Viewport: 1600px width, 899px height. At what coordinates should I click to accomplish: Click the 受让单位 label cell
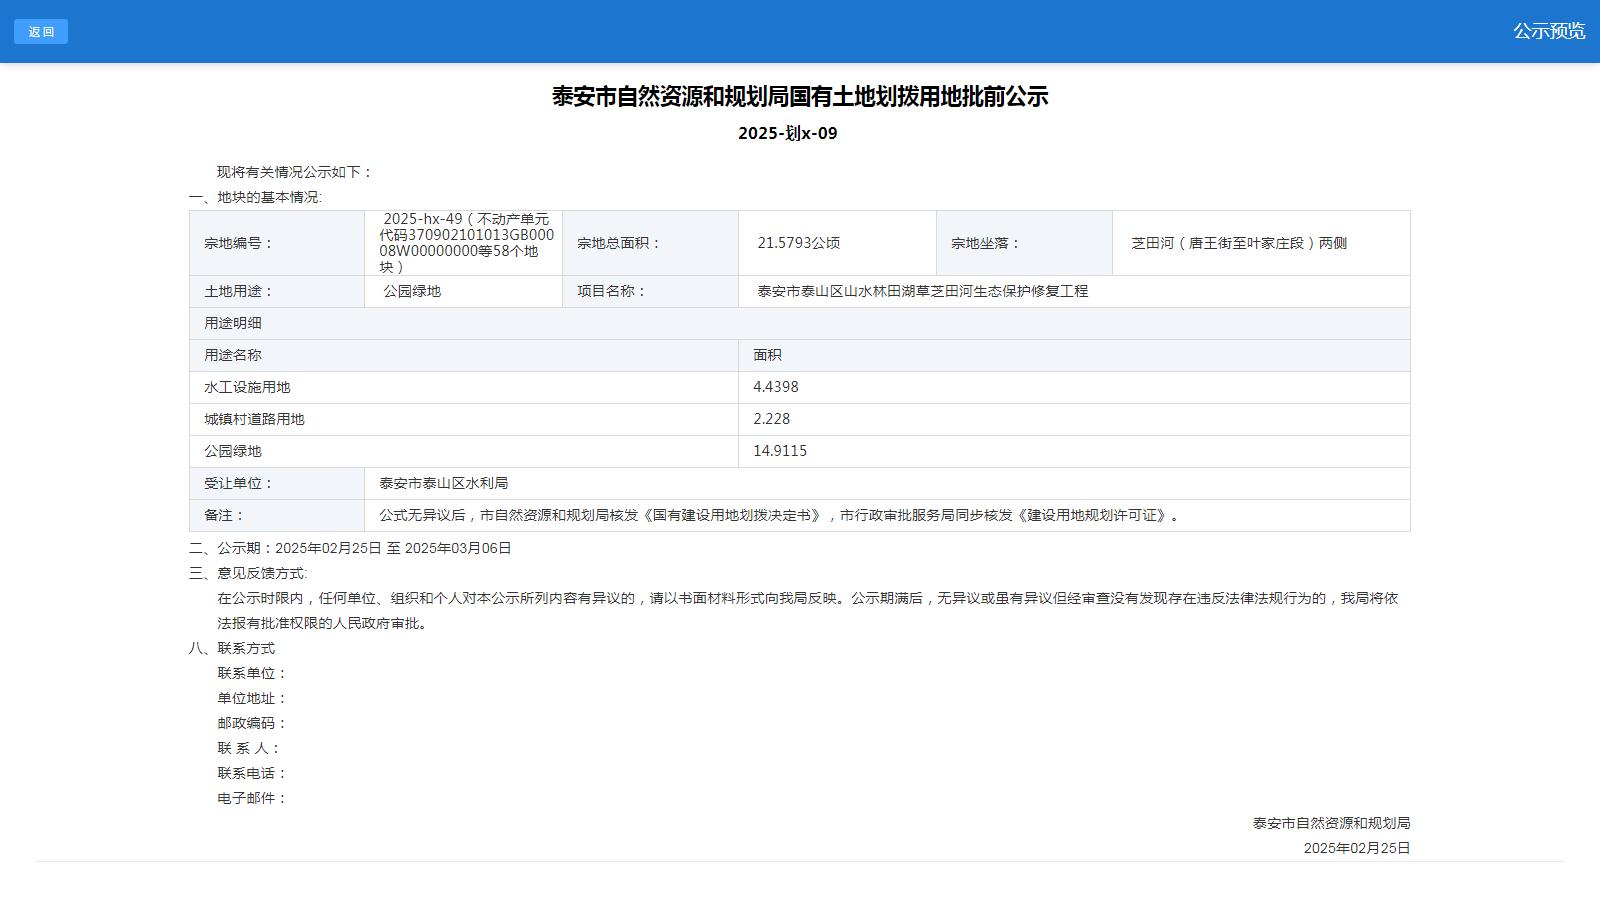(277, 483)
